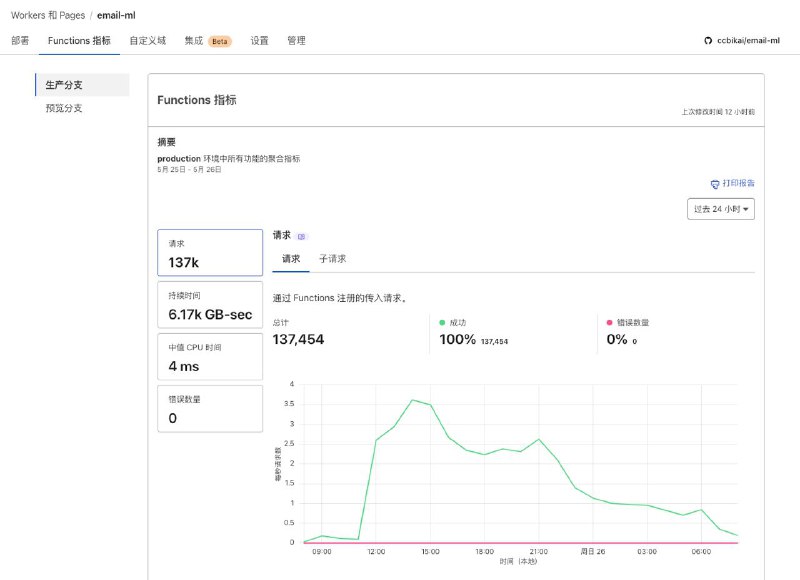800x580 pixels.
Task: Open the 管理 tab
Action: [x=296, y=41]
